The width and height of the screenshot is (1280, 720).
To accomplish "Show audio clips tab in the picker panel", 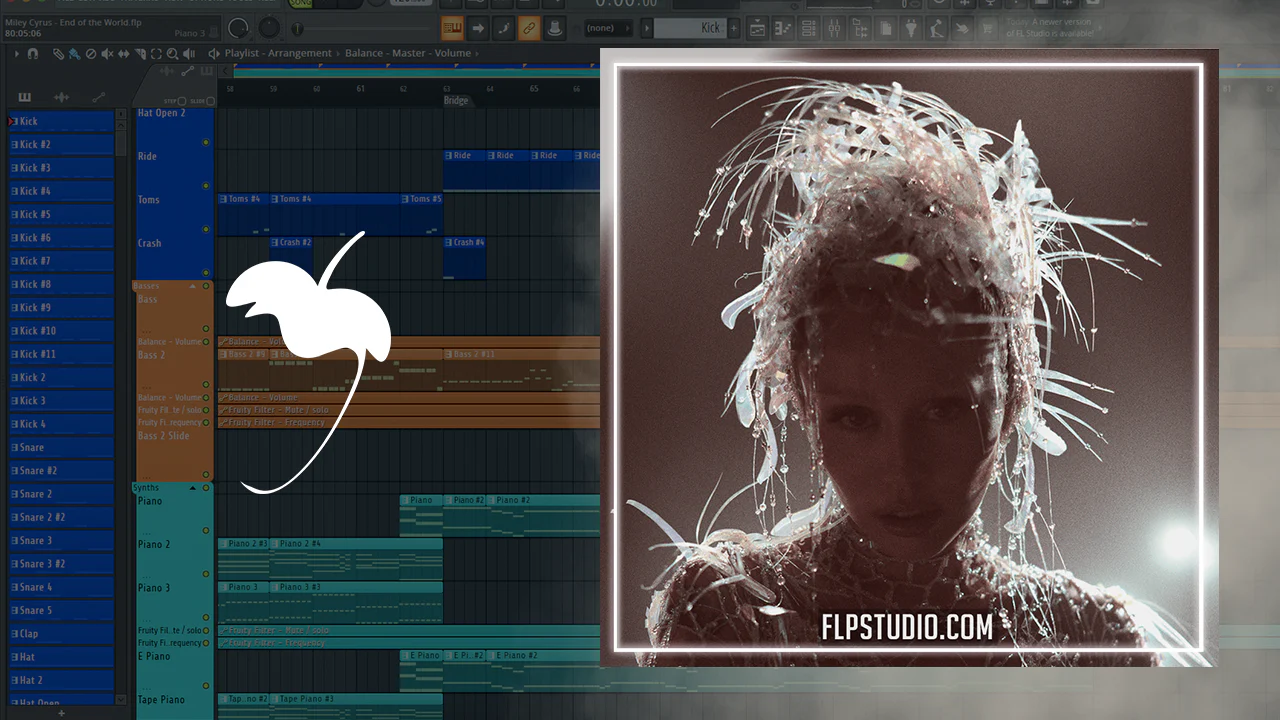I will pyautogui.click(x=61, y=97).
